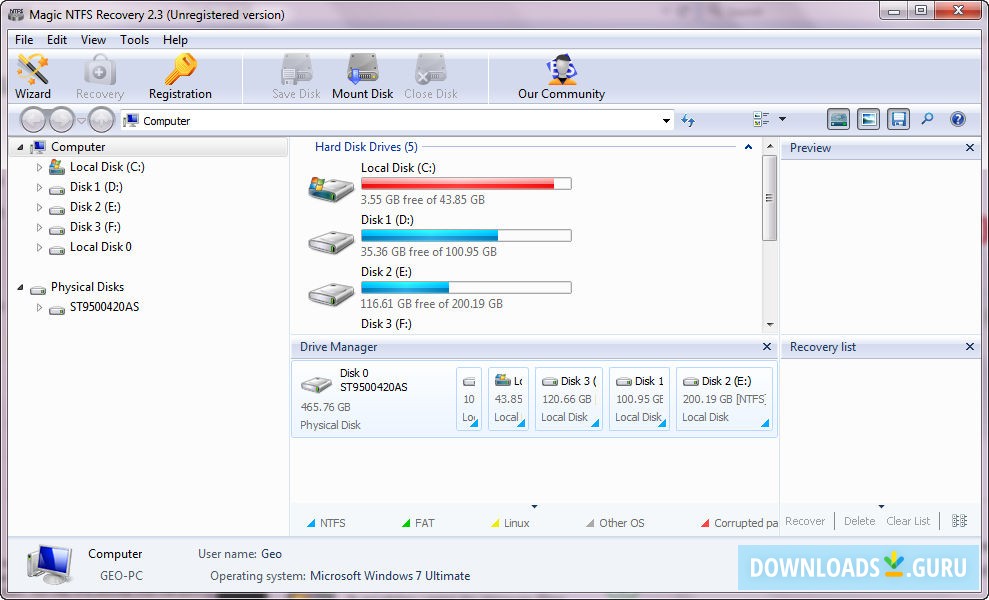Open the Help menu

(175, 40)
